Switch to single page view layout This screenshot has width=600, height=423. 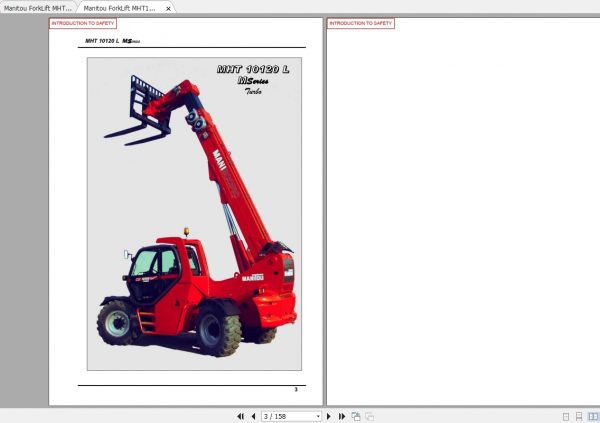pos(566,416)
